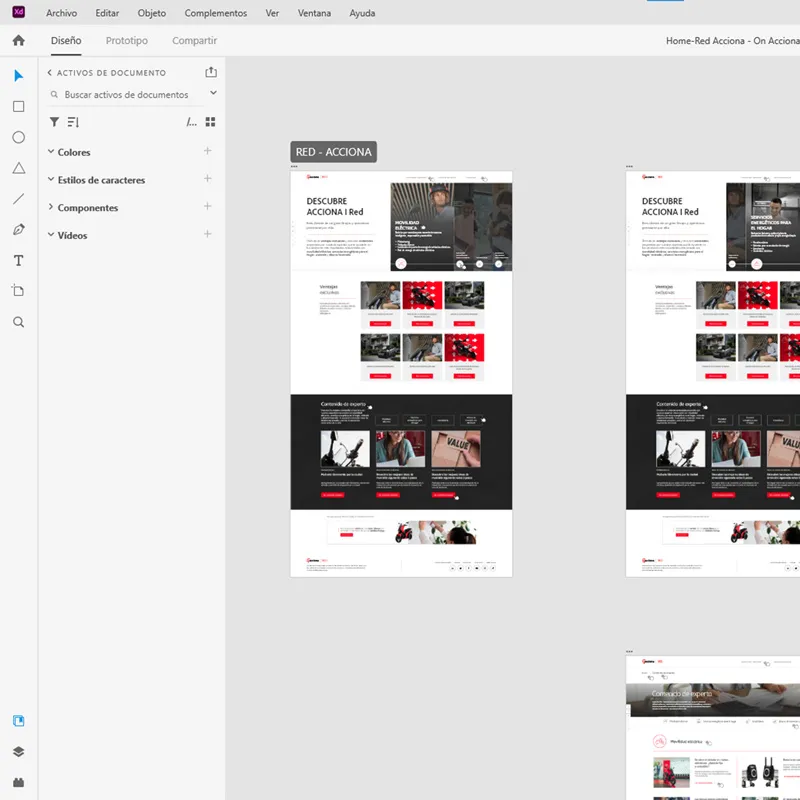Add a video asset with plus
Screen dimensions: 800x800
pyautogui.click(x=208, y=234)
